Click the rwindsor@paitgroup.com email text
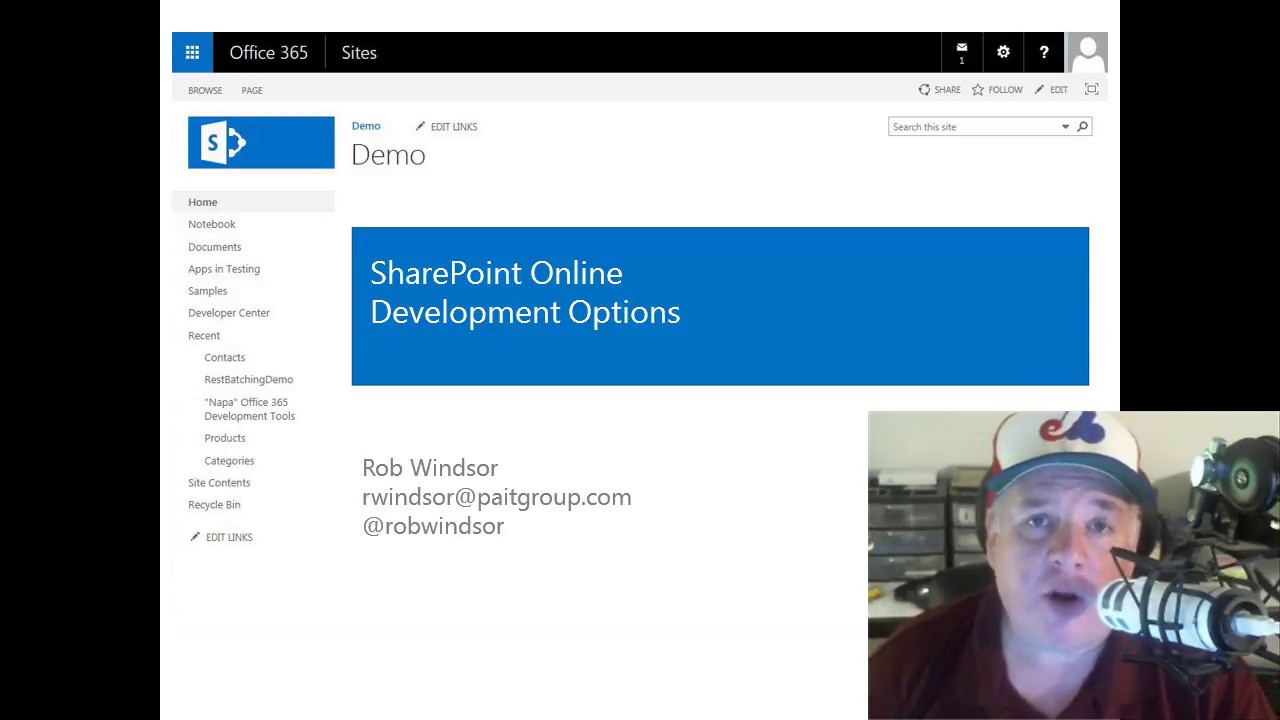The image size is (1280, 720). click(497, 497)
